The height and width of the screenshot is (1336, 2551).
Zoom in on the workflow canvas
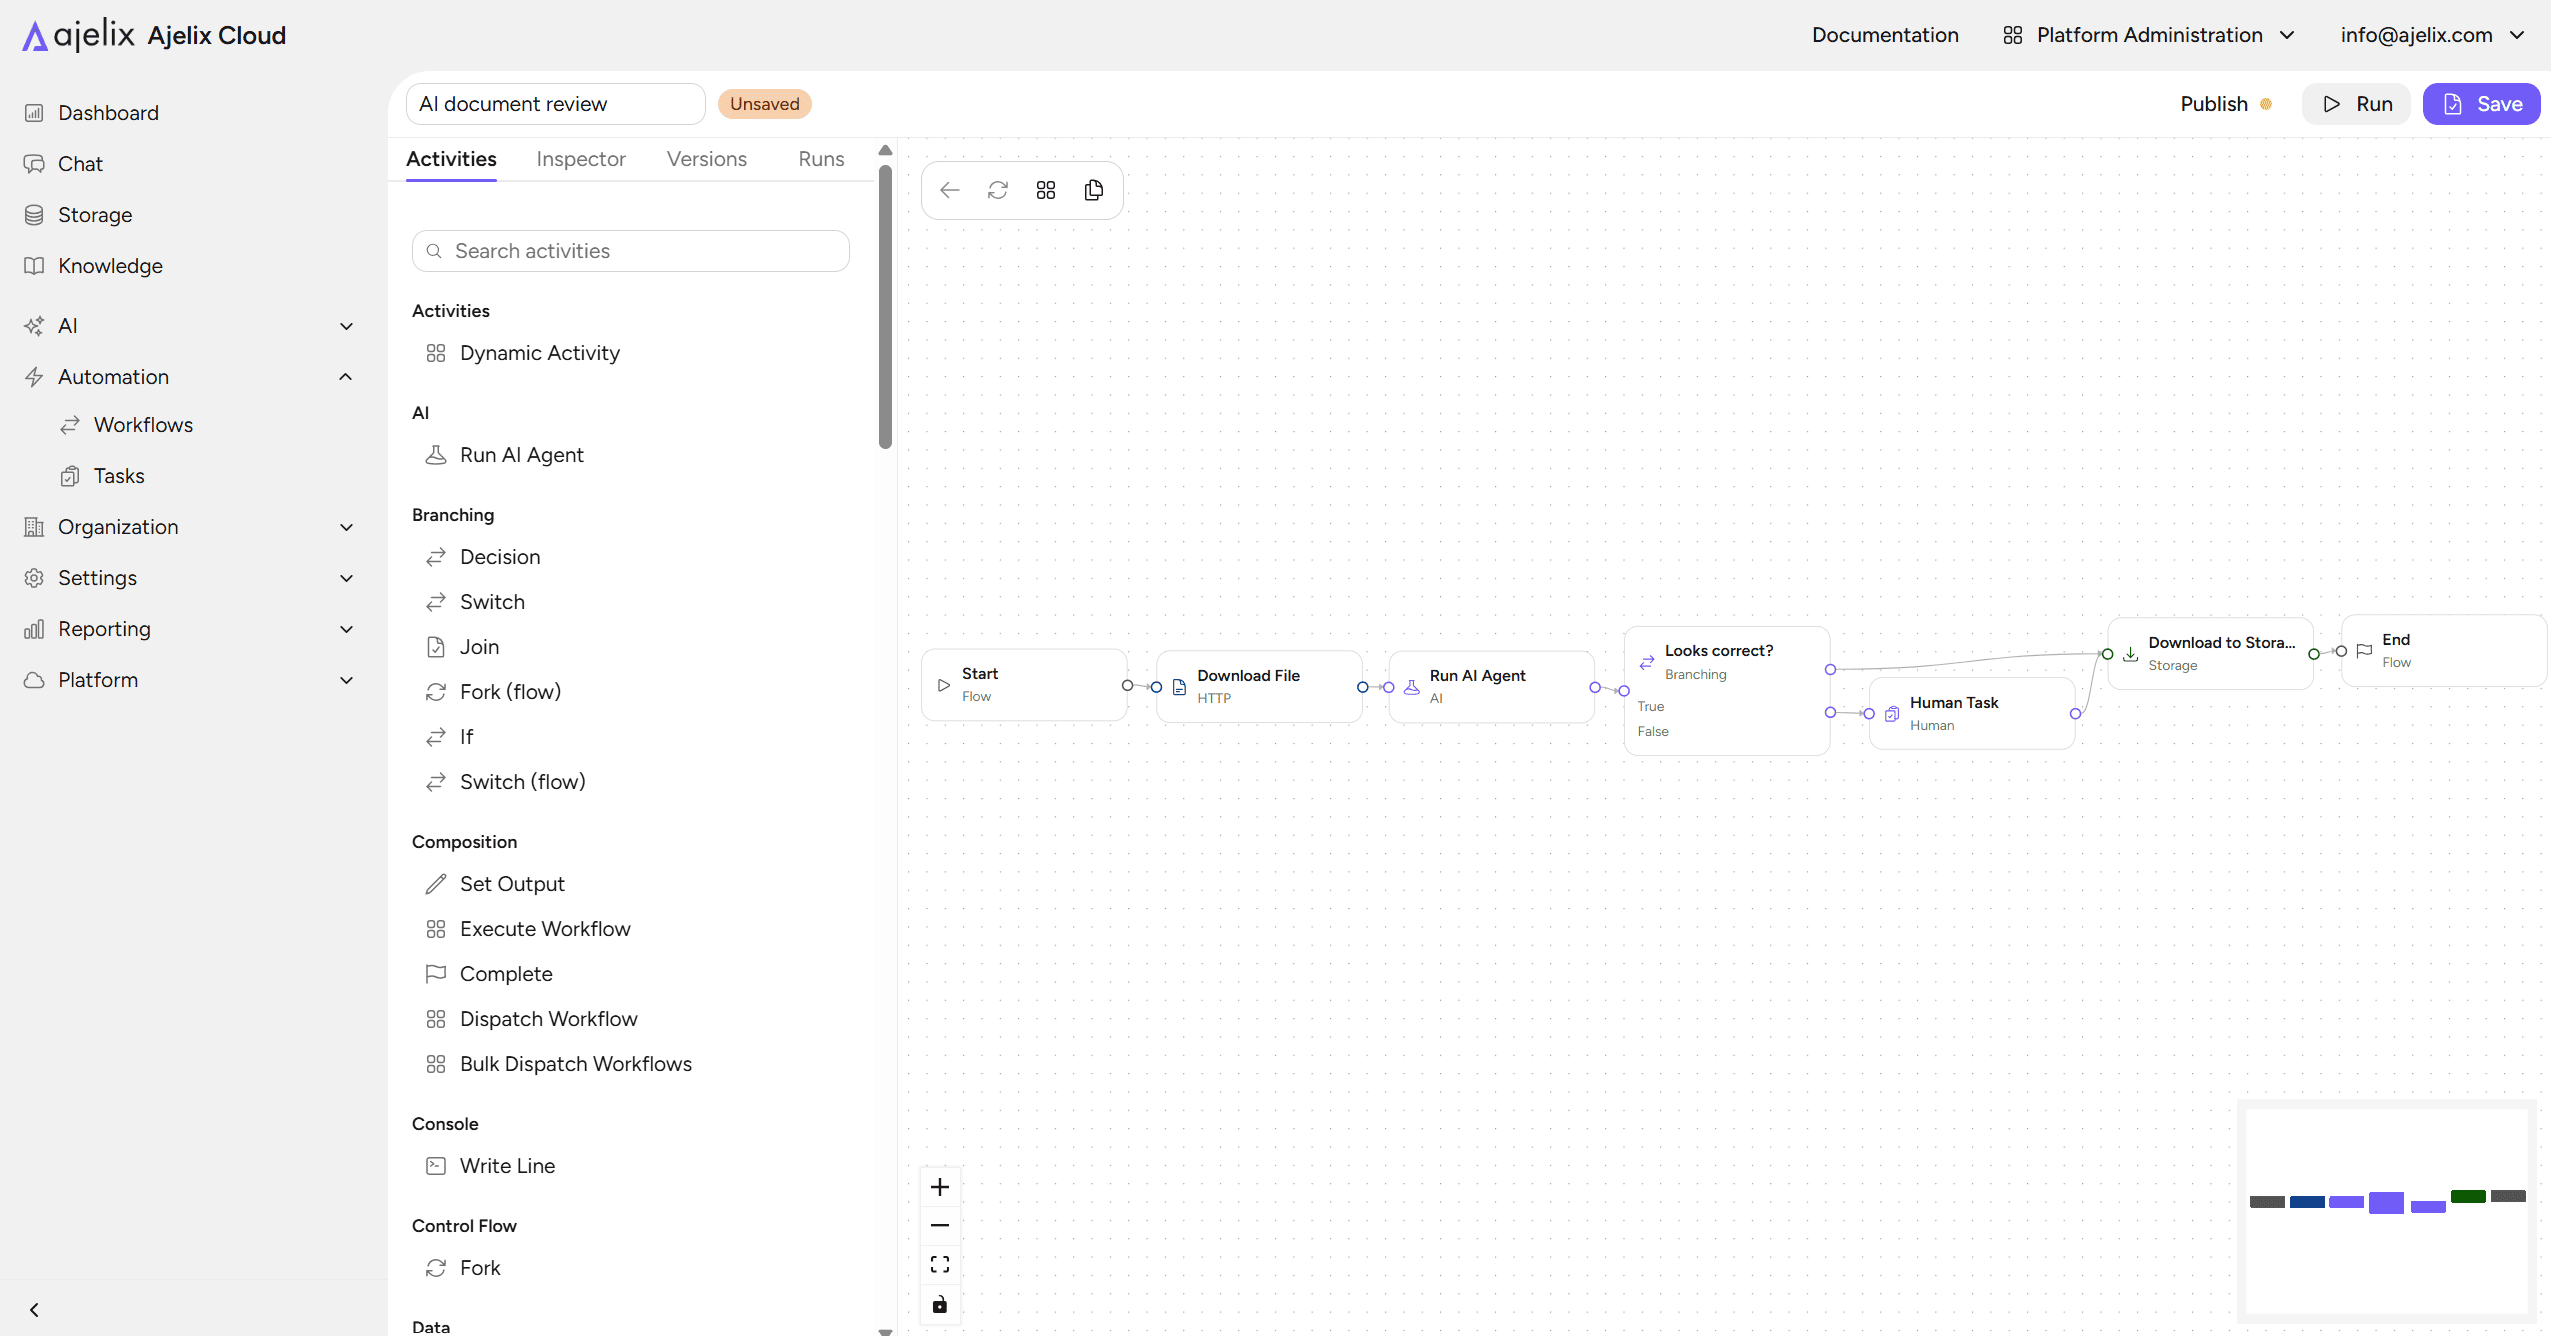940,1187
